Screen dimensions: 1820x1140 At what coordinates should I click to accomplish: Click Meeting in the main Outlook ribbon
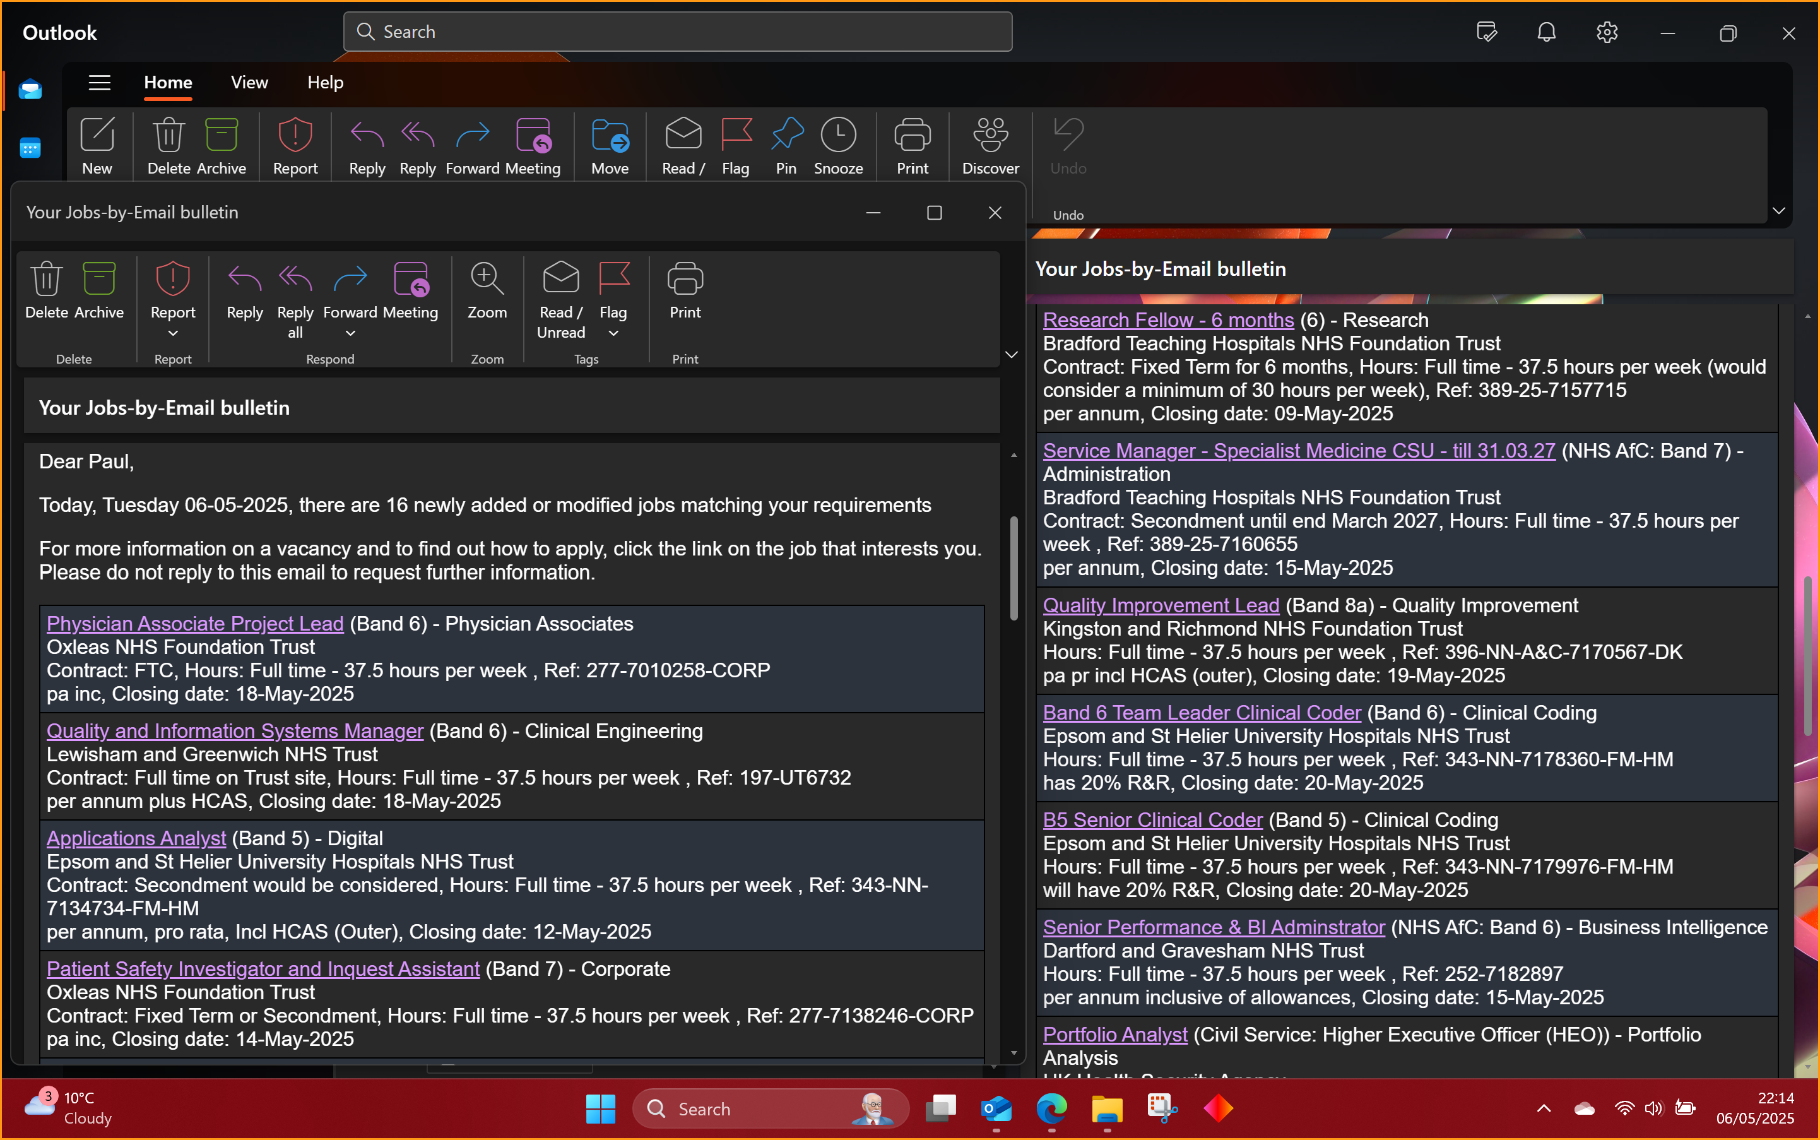click(533, 145)
